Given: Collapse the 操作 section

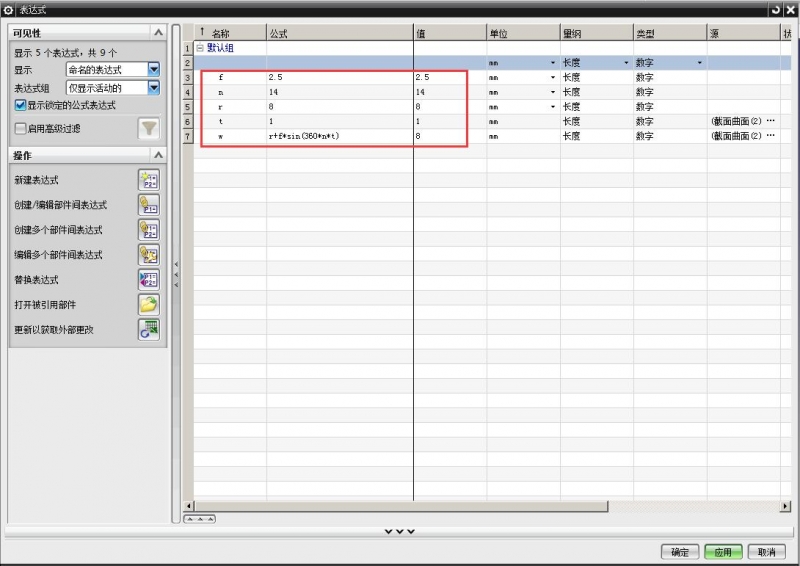Looking at the screenshot, I should [x=159, y=155].
